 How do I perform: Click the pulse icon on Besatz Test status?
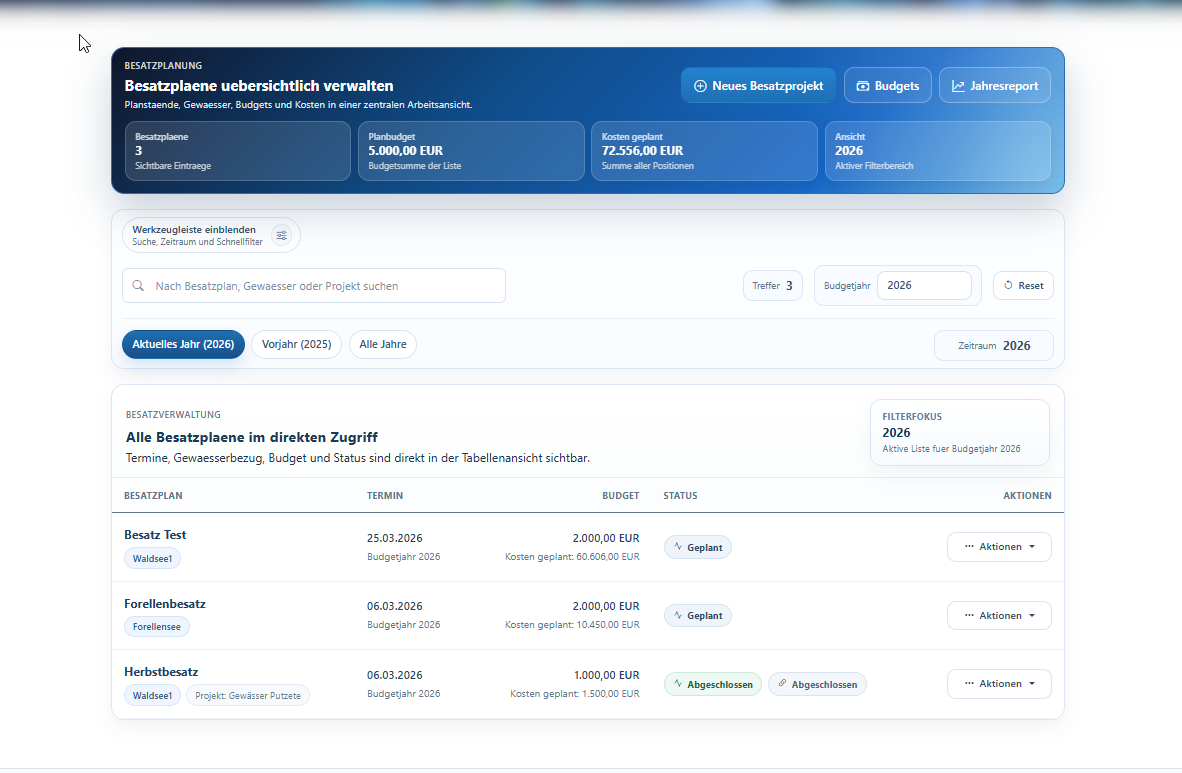click(x=678, y=546)
